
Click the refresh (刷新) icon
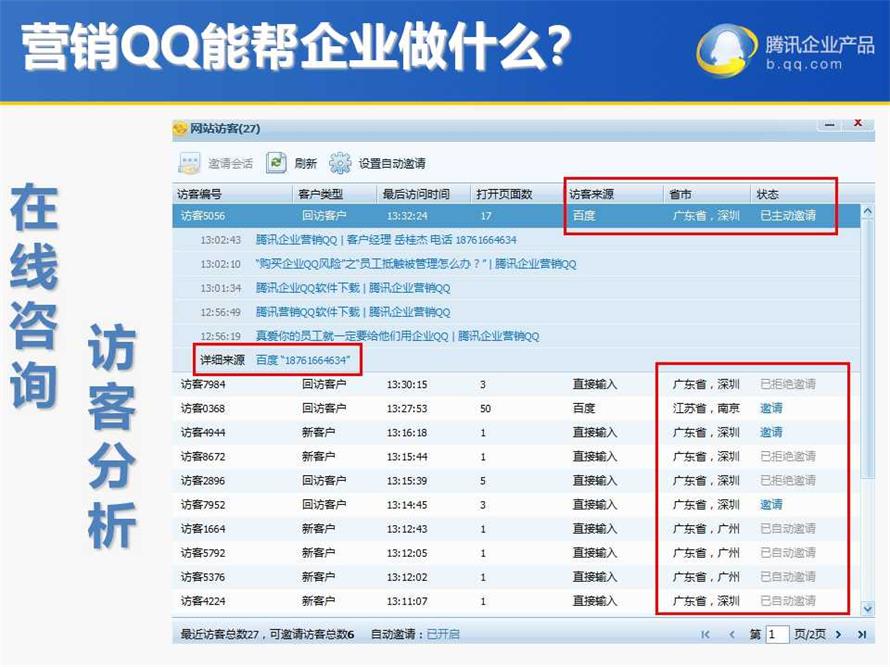click(x=277, y=163)
